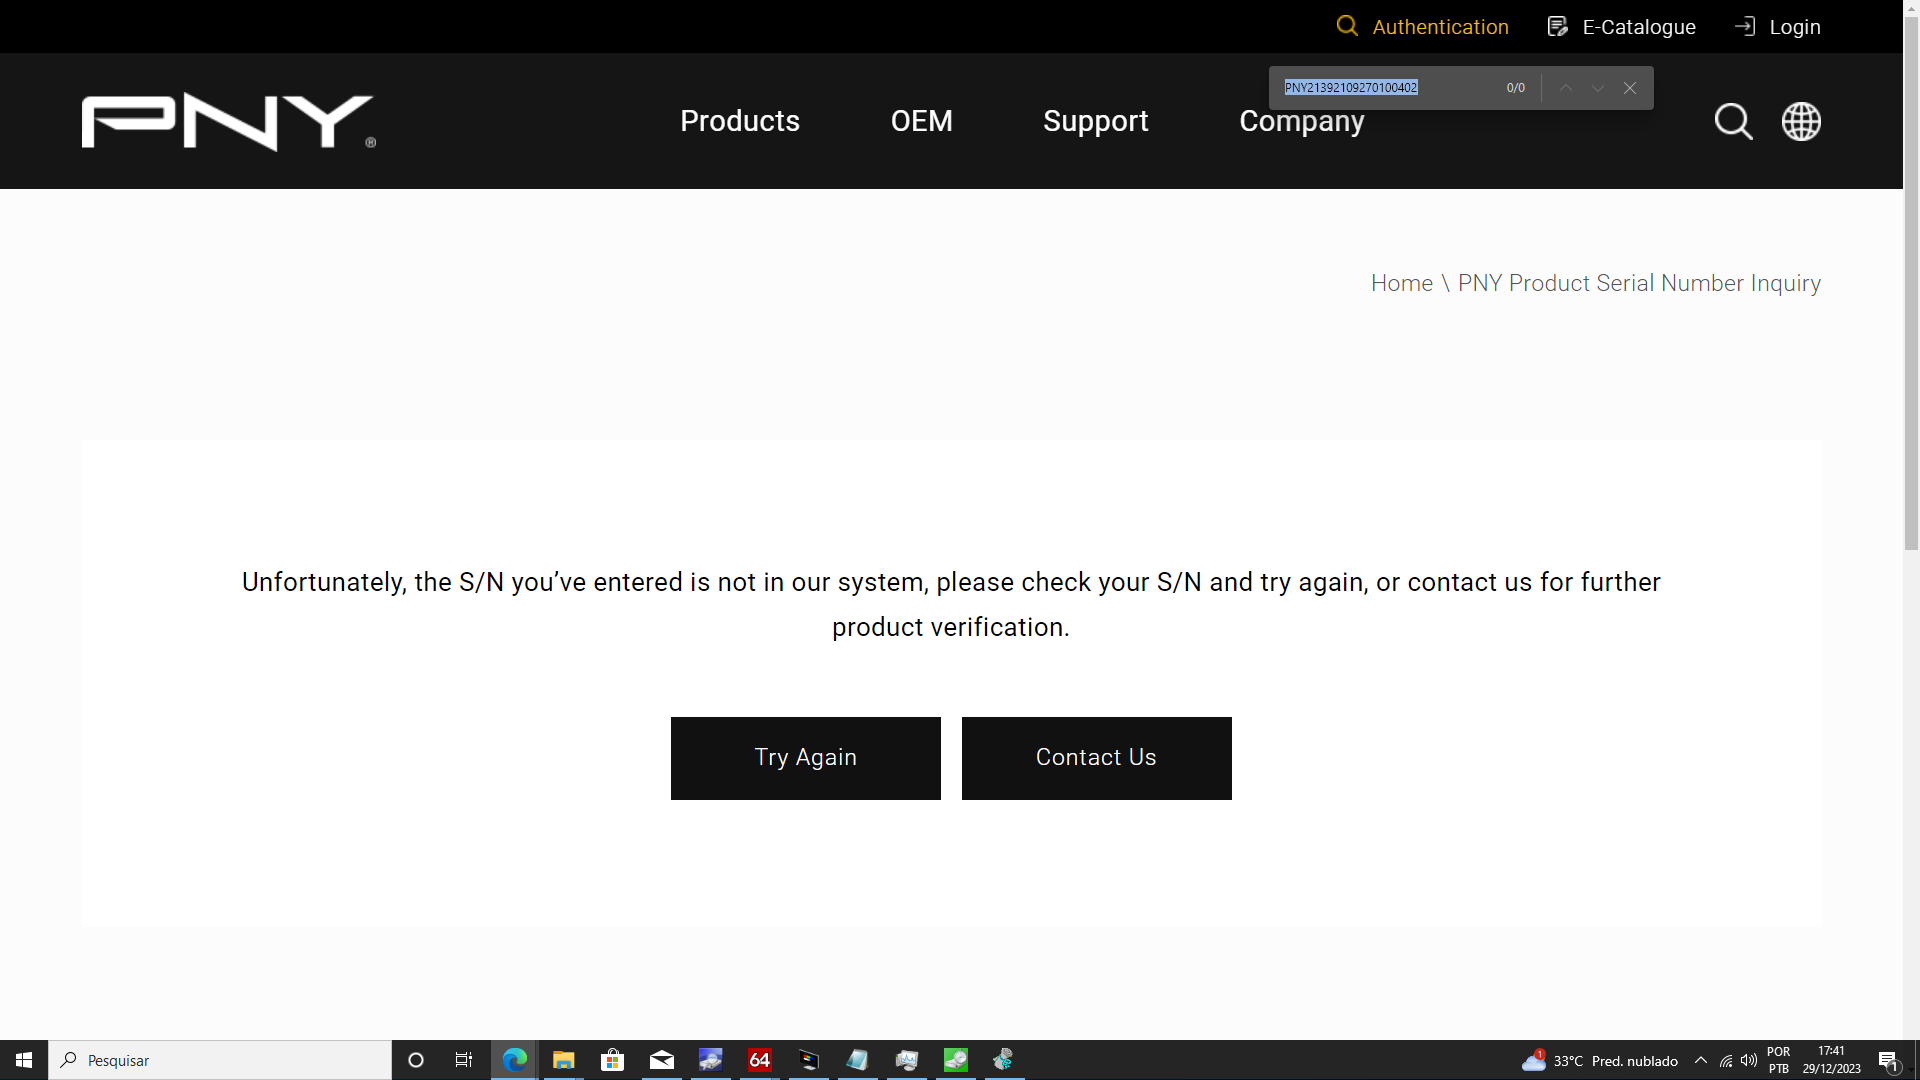Open Mail app from taskbar

tap(661, 1060)
